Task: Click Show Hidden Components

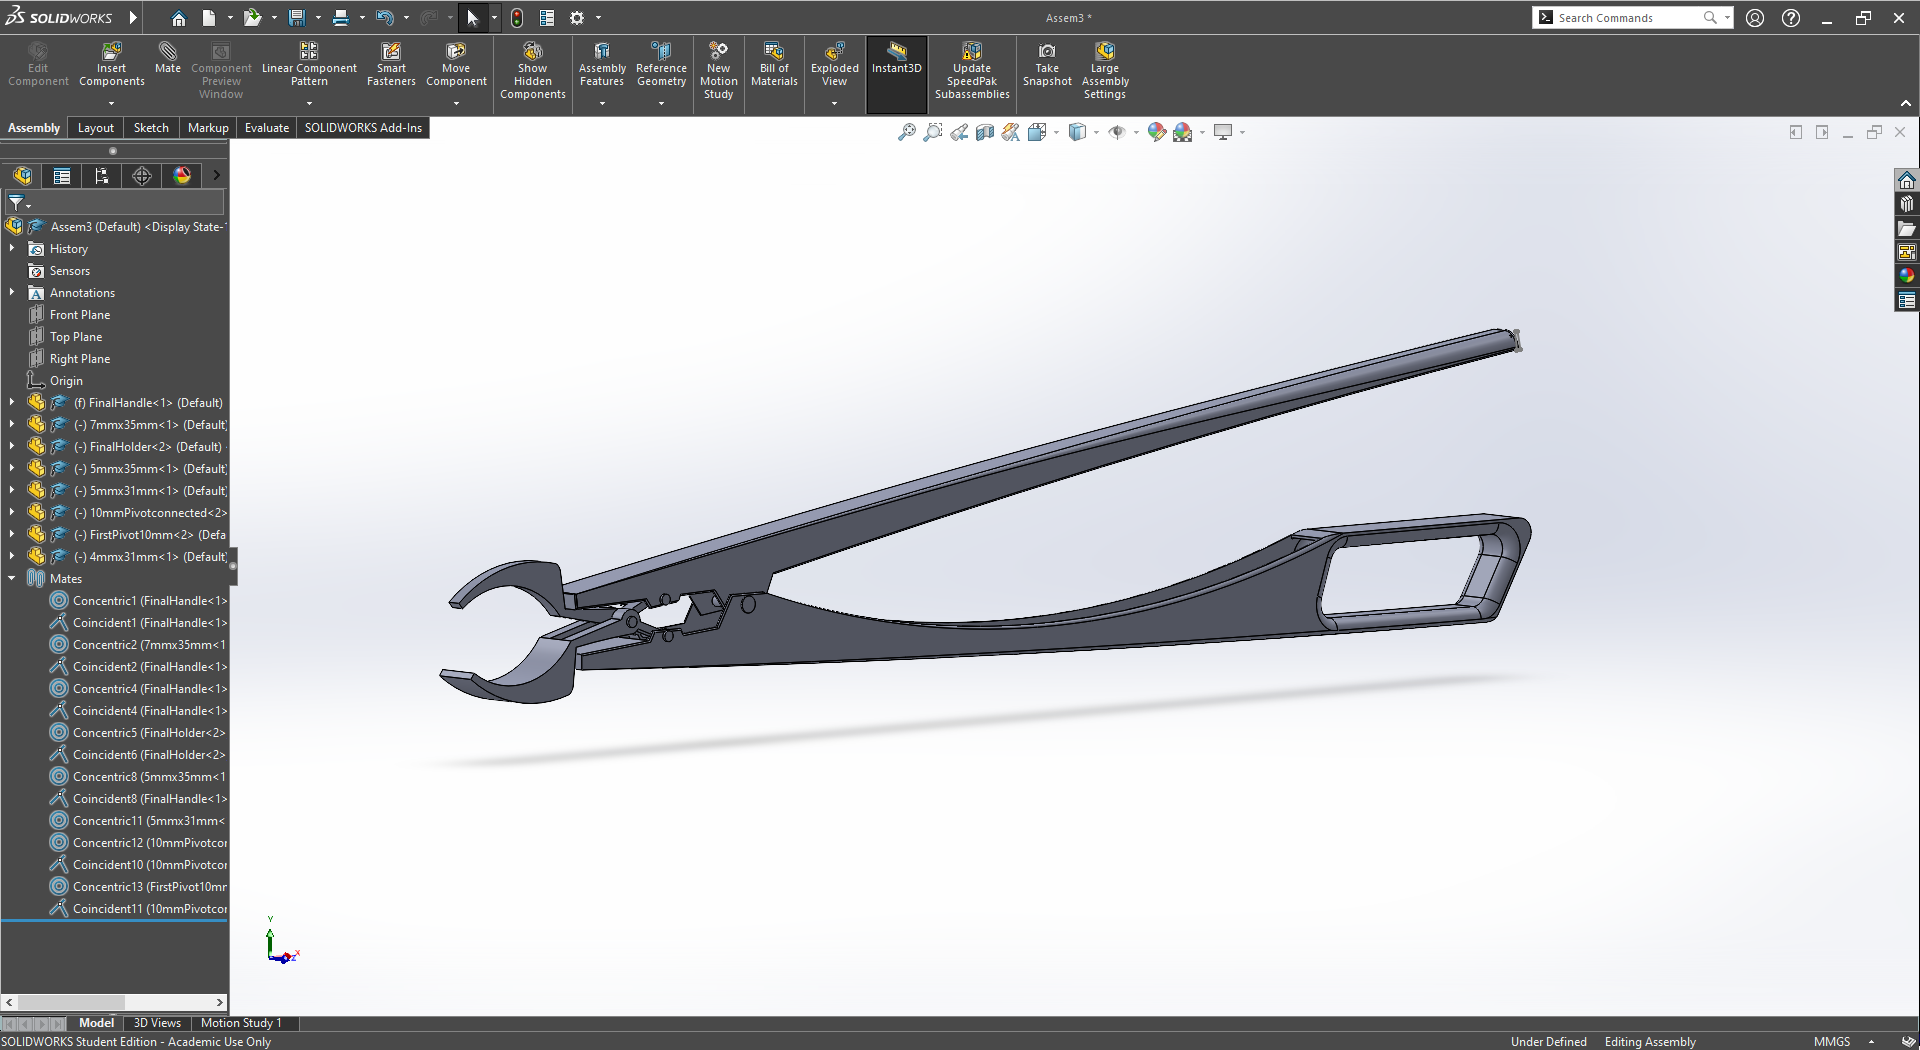Action: click(533, 70)
